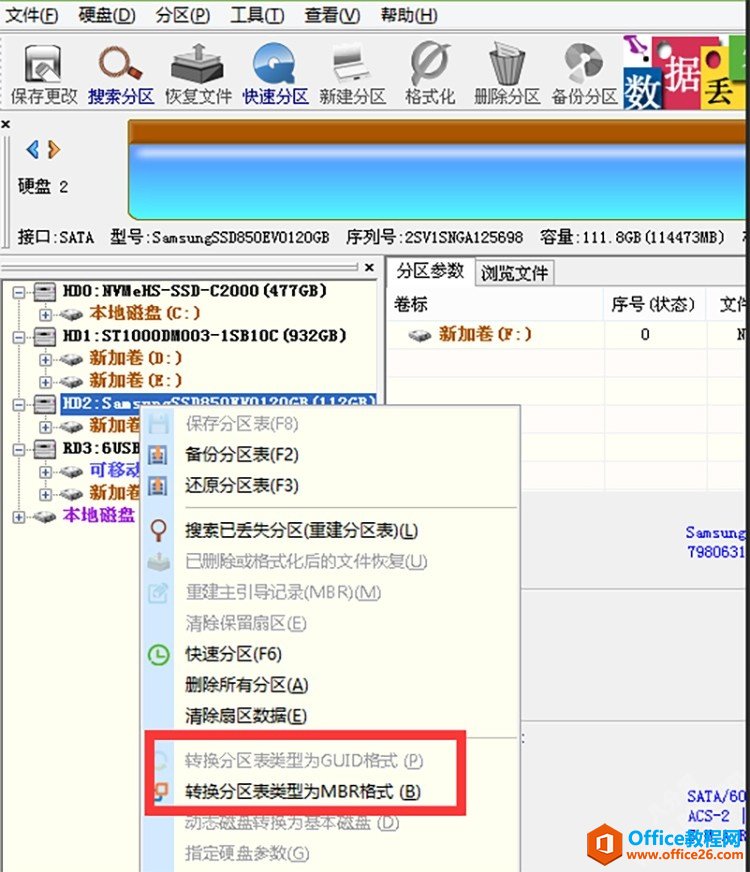Select 新加卷 (D:) partition

click(x=136, y=358)
